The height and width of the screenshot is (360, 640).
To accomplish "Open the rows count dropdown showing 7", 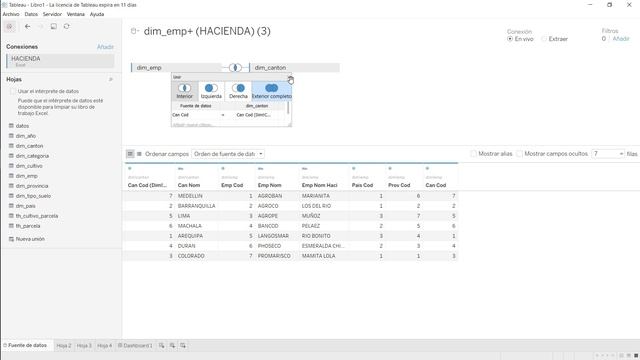I will 608,154.
